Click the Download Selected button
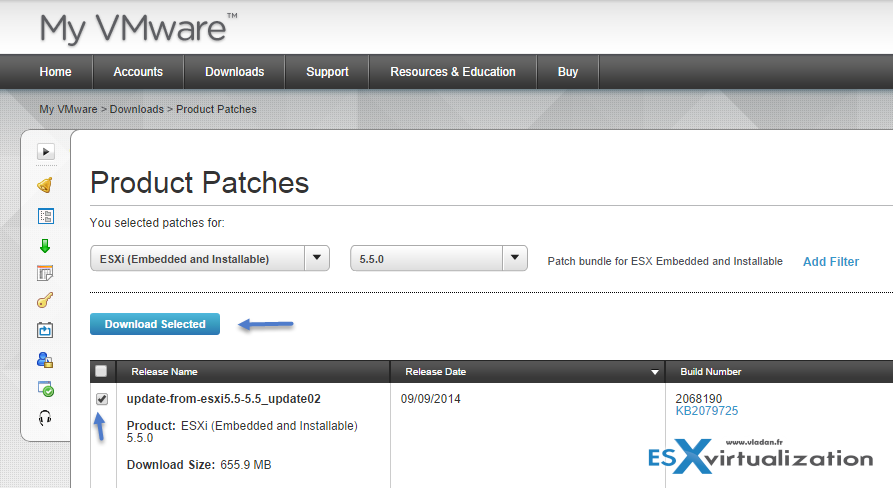 click(x=155, y=324)
